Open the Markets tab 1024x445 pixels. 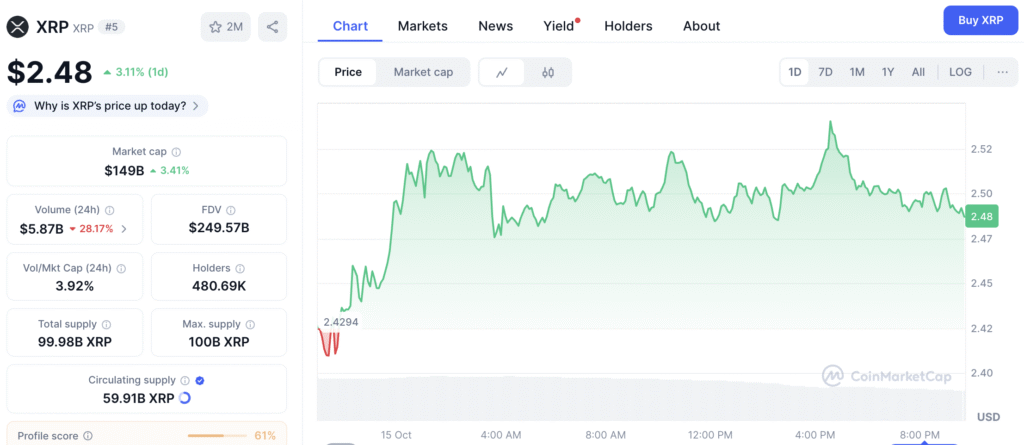click(422, 26)
